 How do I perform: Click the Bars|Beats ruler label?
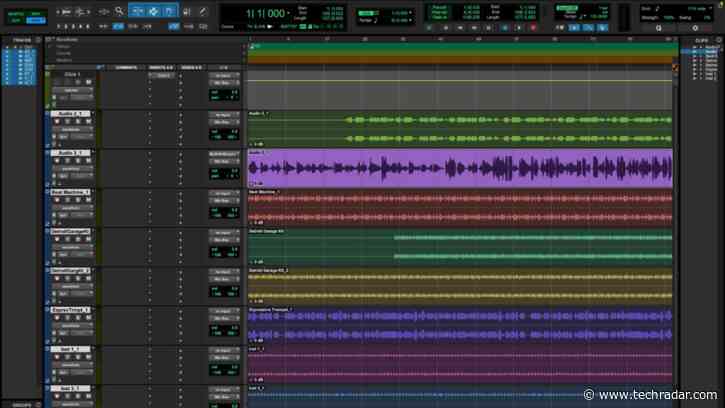pos(67,40)
